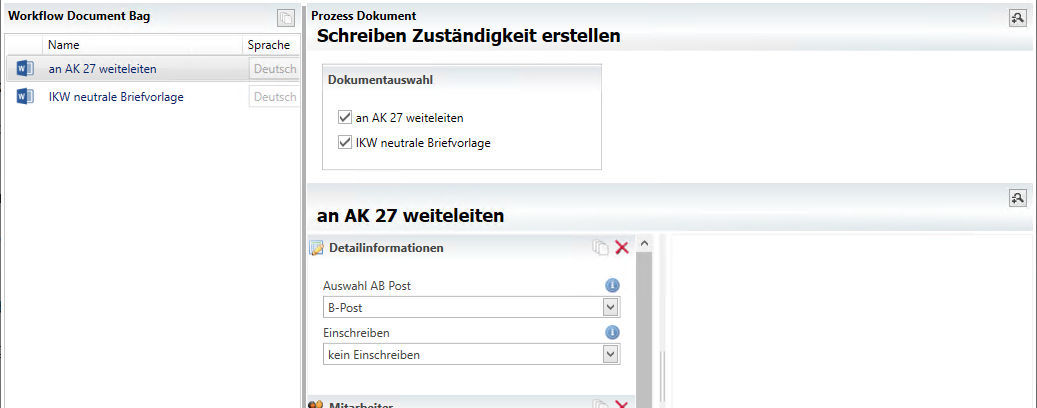1037x408 pixels.
Task: Click Word icon beside an AK 27 weiteleiten
Action: coord(25,68)
